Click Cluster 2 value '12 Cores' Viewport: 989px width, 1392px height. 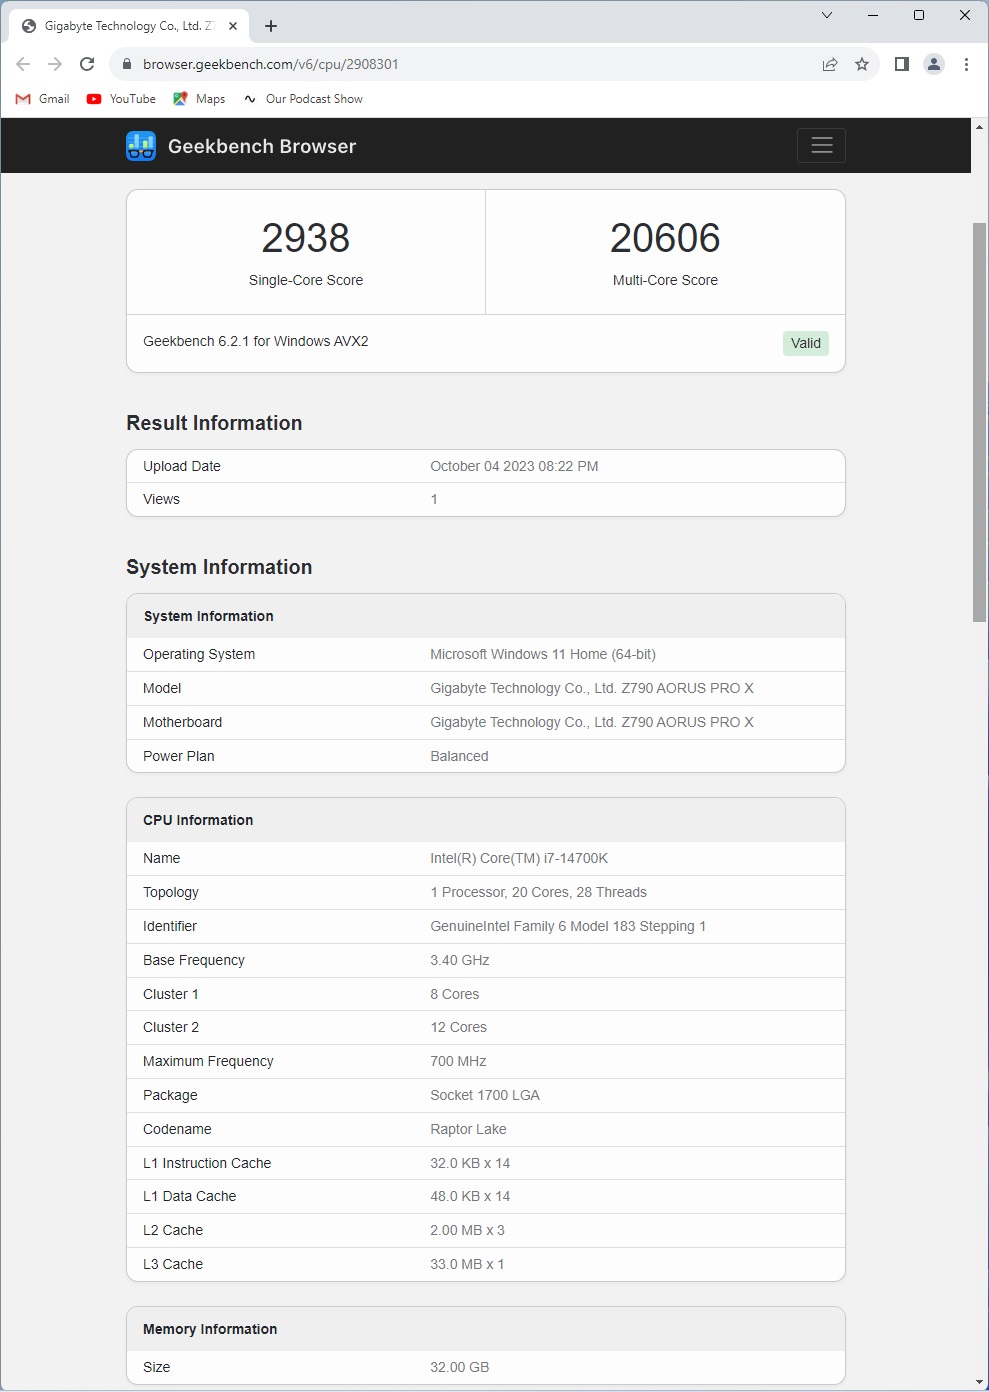pyautogui.click(x=458, y=1027)
